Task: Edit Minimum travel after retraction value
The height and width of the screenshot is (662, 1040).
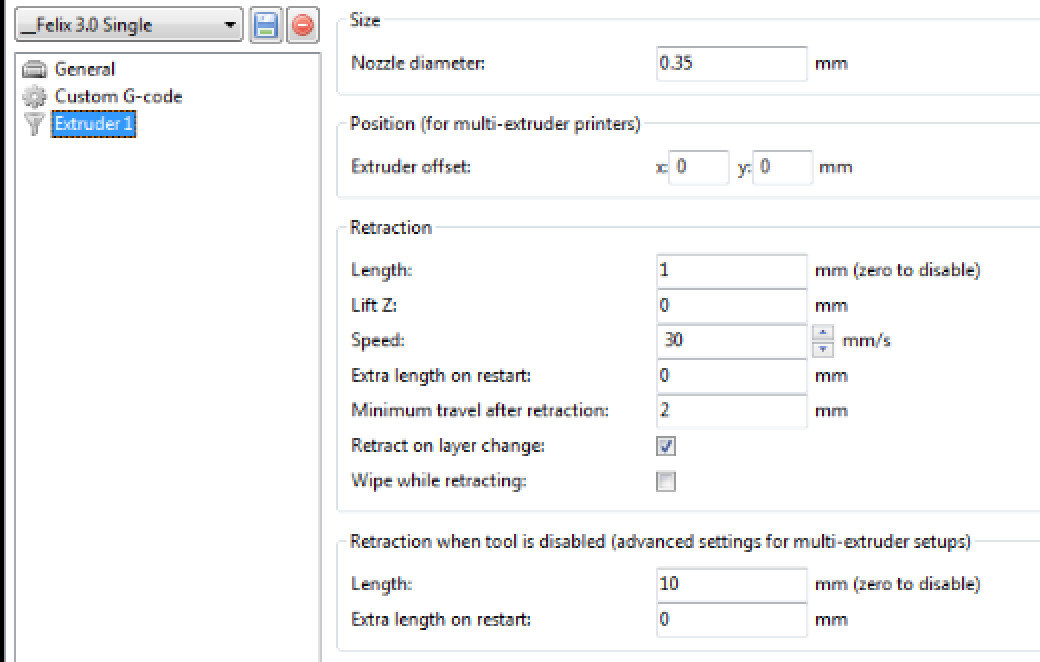Action: 731,410
